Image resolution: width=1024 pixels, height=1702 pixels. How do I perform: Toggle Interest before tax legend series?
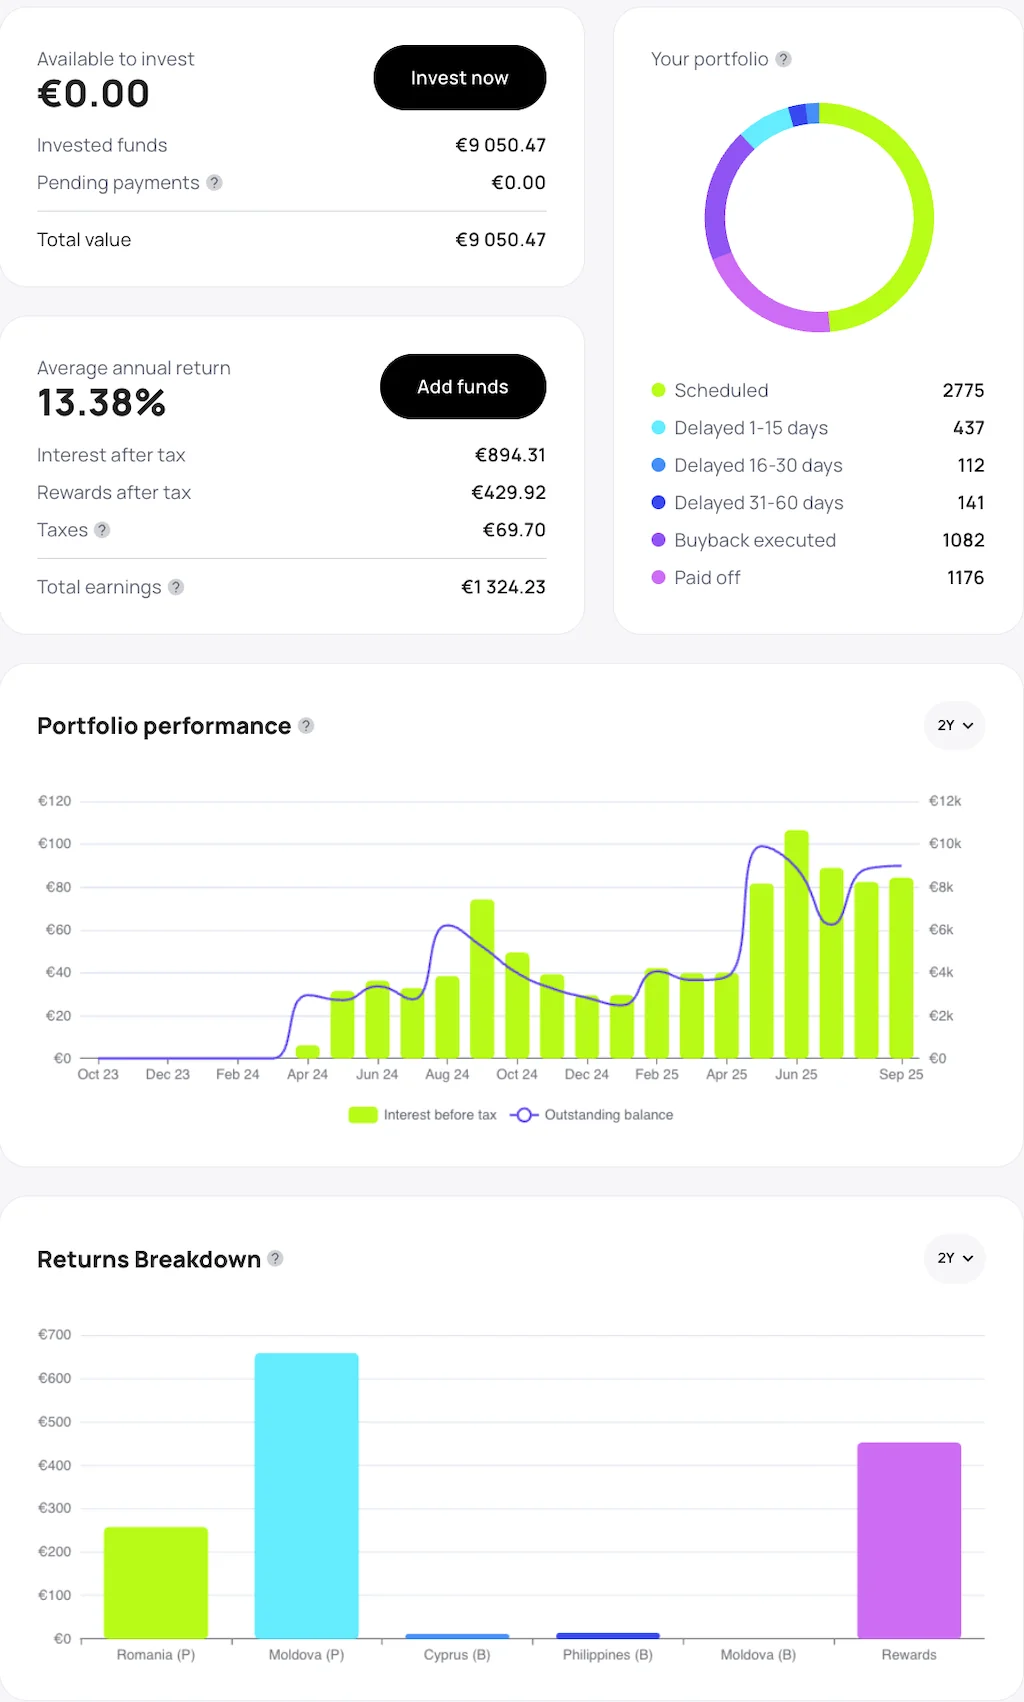pos(423,1115)
